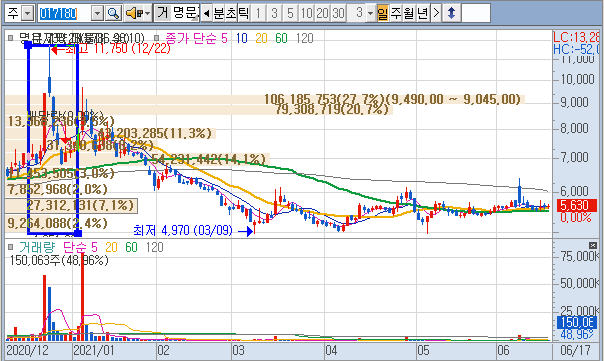Select the monthly 월 chart button
Viewport: 604px width, 361px height.
tap(409, 13)
